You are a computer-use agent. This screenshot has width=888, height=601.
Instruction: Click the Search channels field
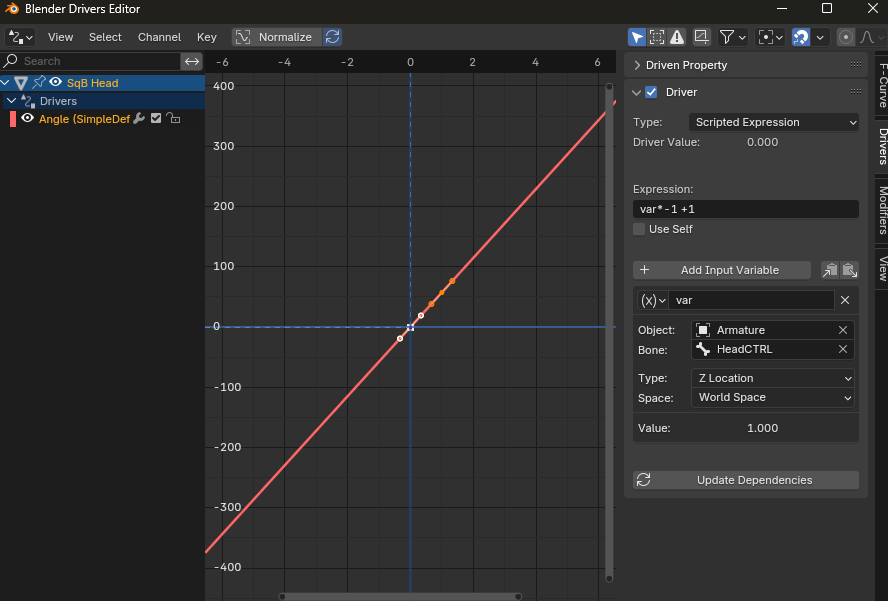tap(91, 61)
